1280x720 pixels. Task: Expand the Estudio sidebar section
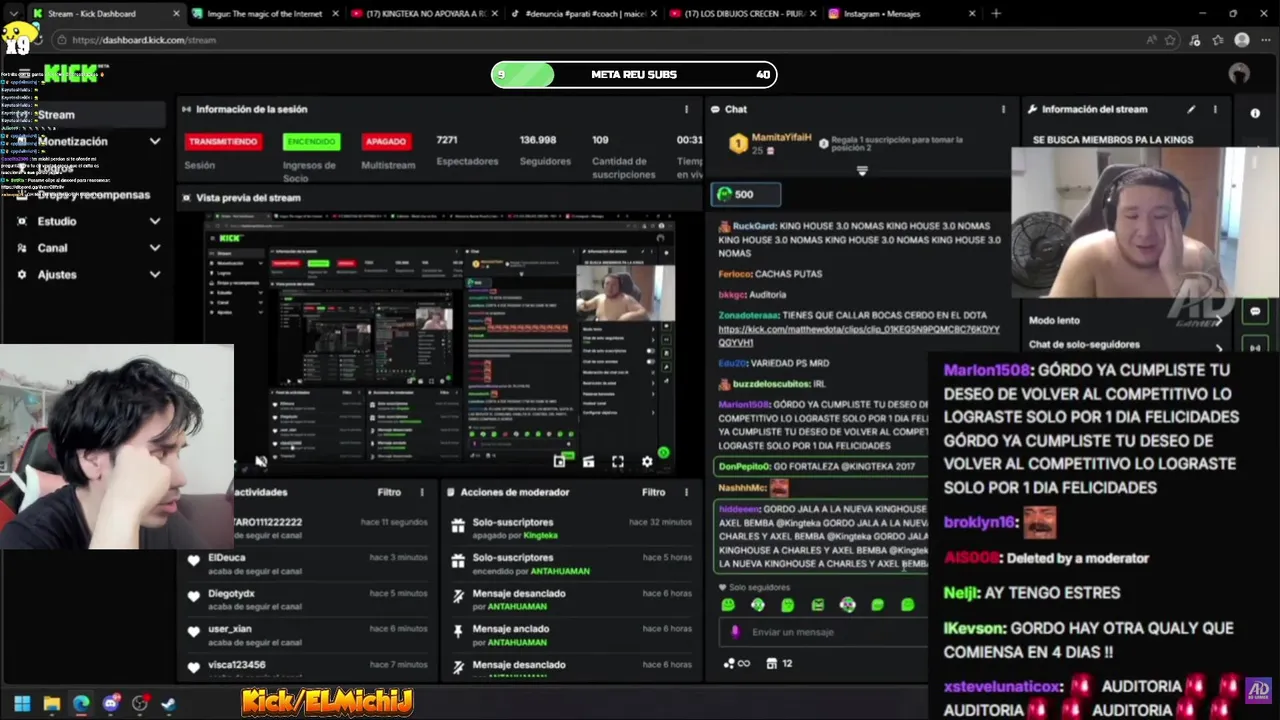click(154, 221)
